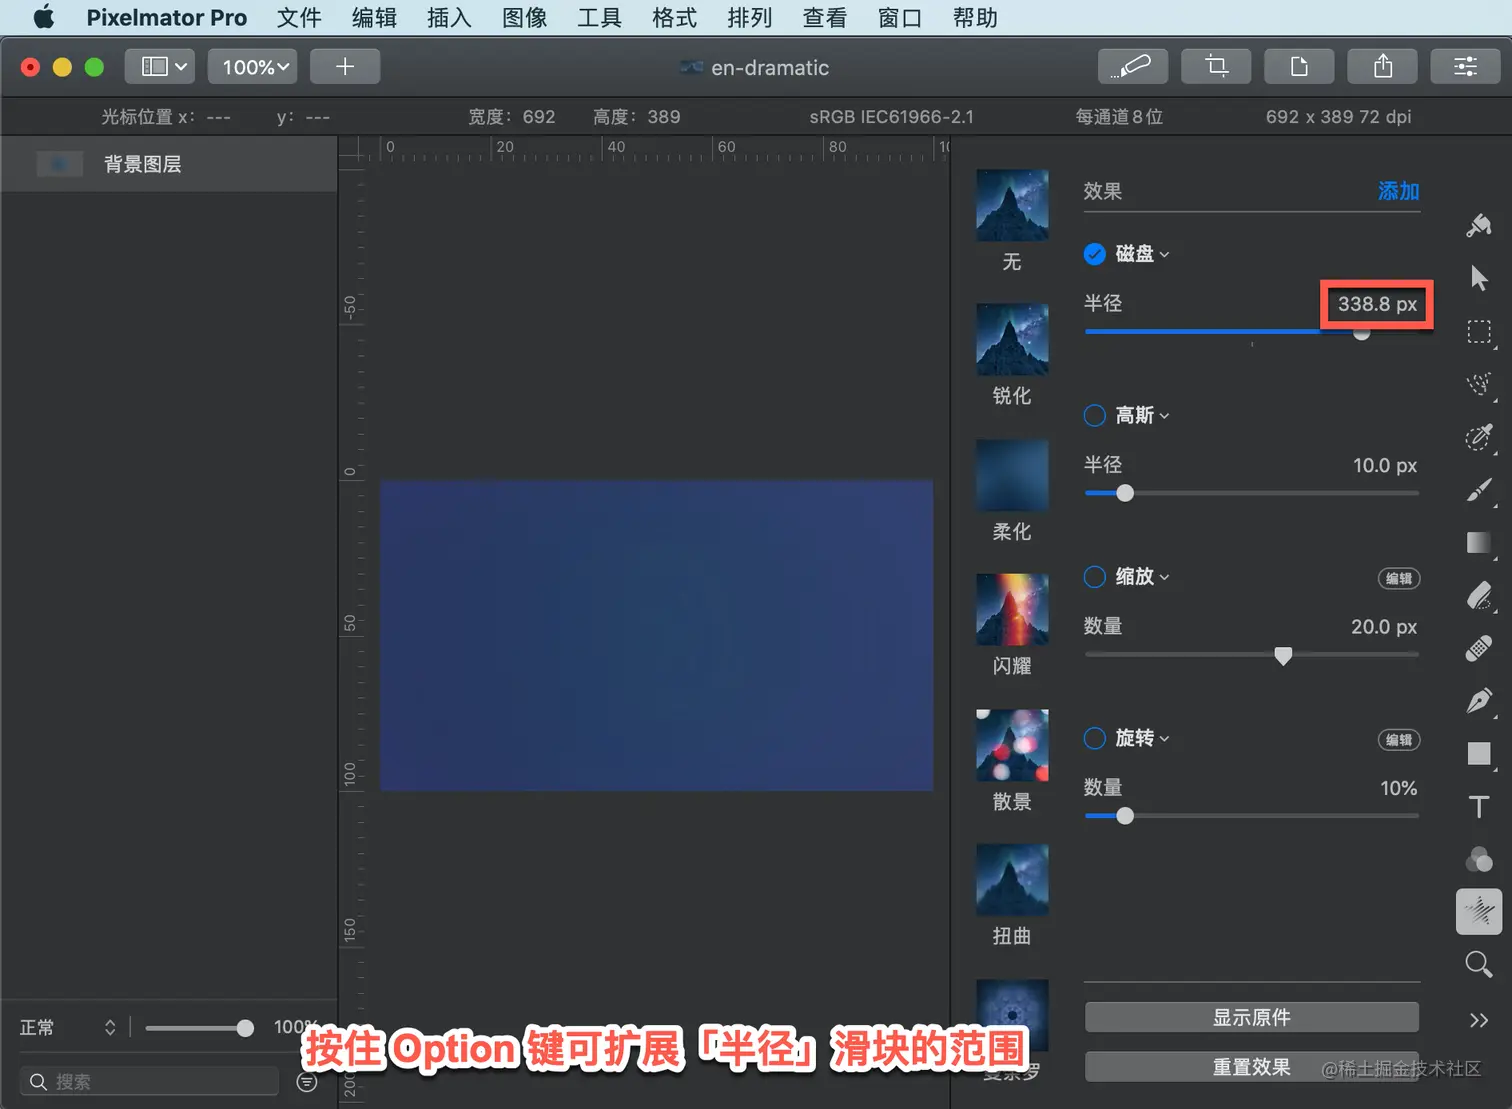This screenshot has width=1512, height=1109.
Task: Enable the 旋转 effect checkbox
Action: click(1095, 738)
